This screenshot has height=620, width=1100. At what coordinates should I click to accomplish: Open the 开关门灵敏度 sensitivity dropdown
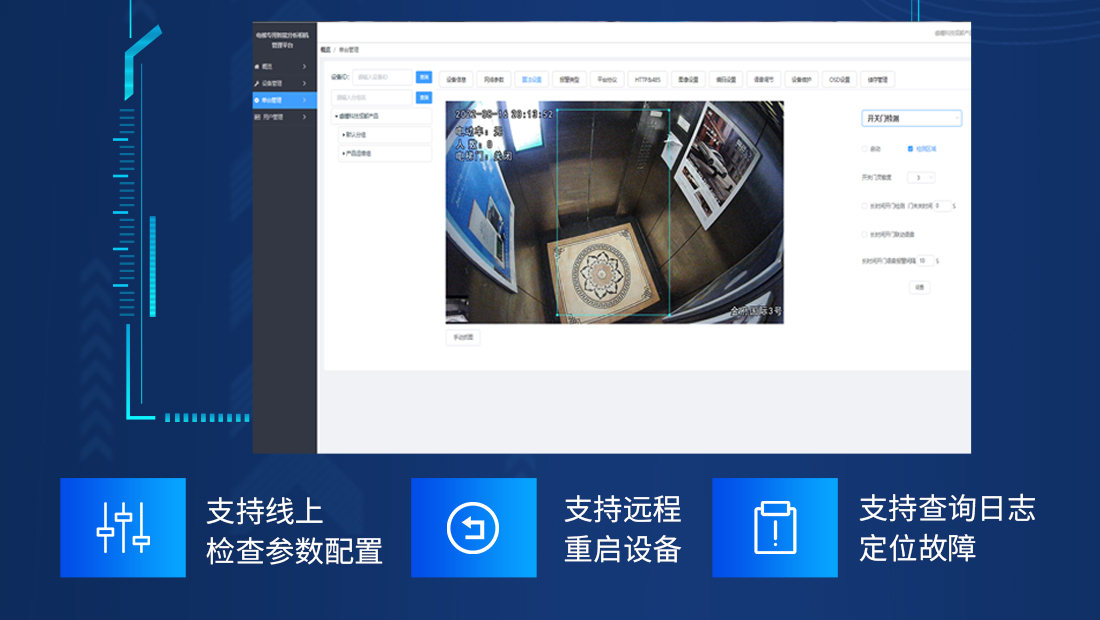[919, 177]
